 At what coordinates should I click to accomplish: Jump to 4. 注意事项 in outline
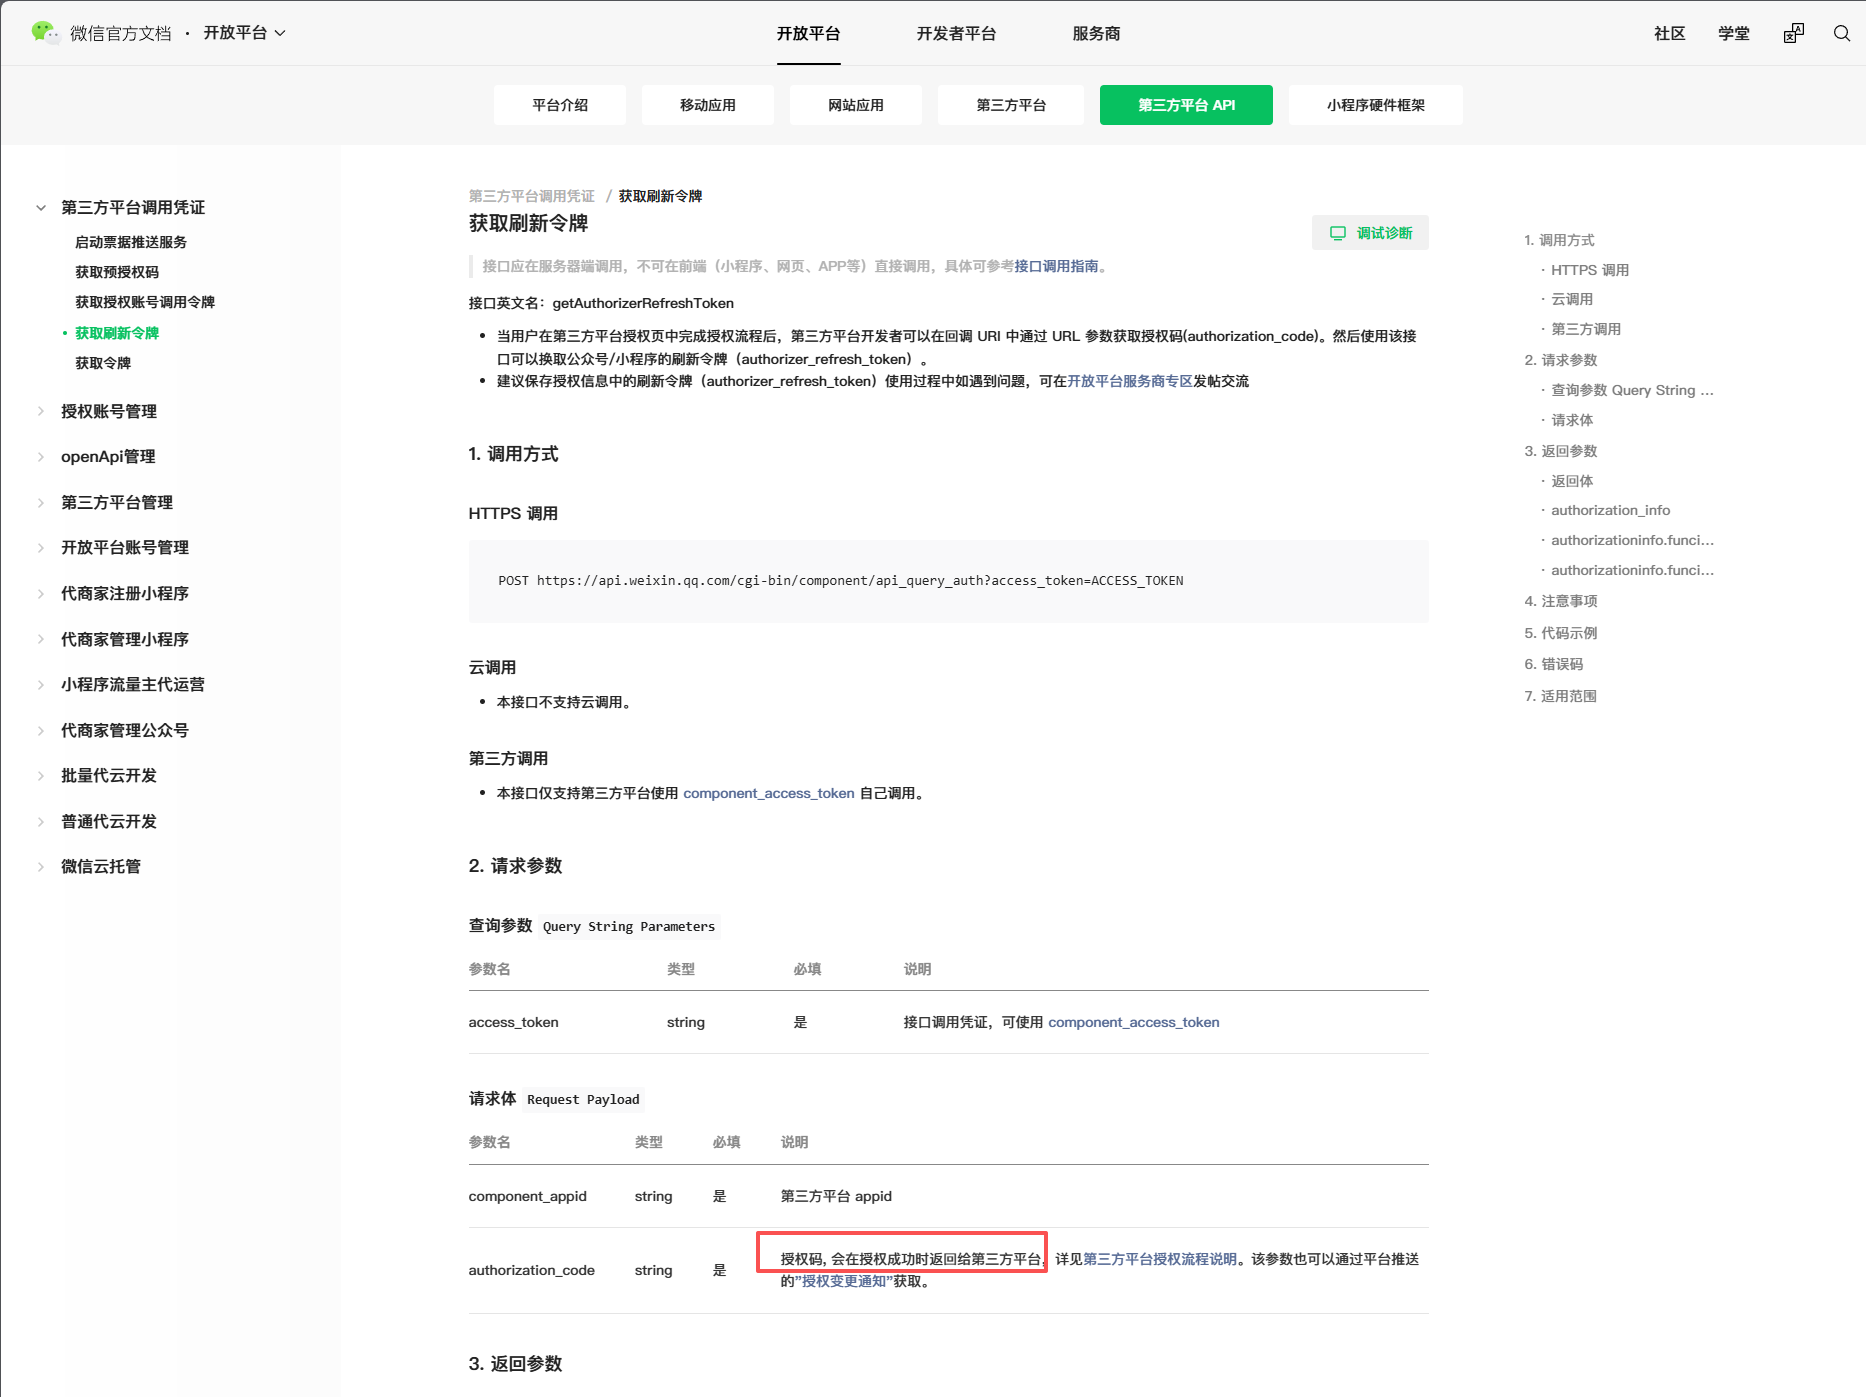coord(1561,601)
